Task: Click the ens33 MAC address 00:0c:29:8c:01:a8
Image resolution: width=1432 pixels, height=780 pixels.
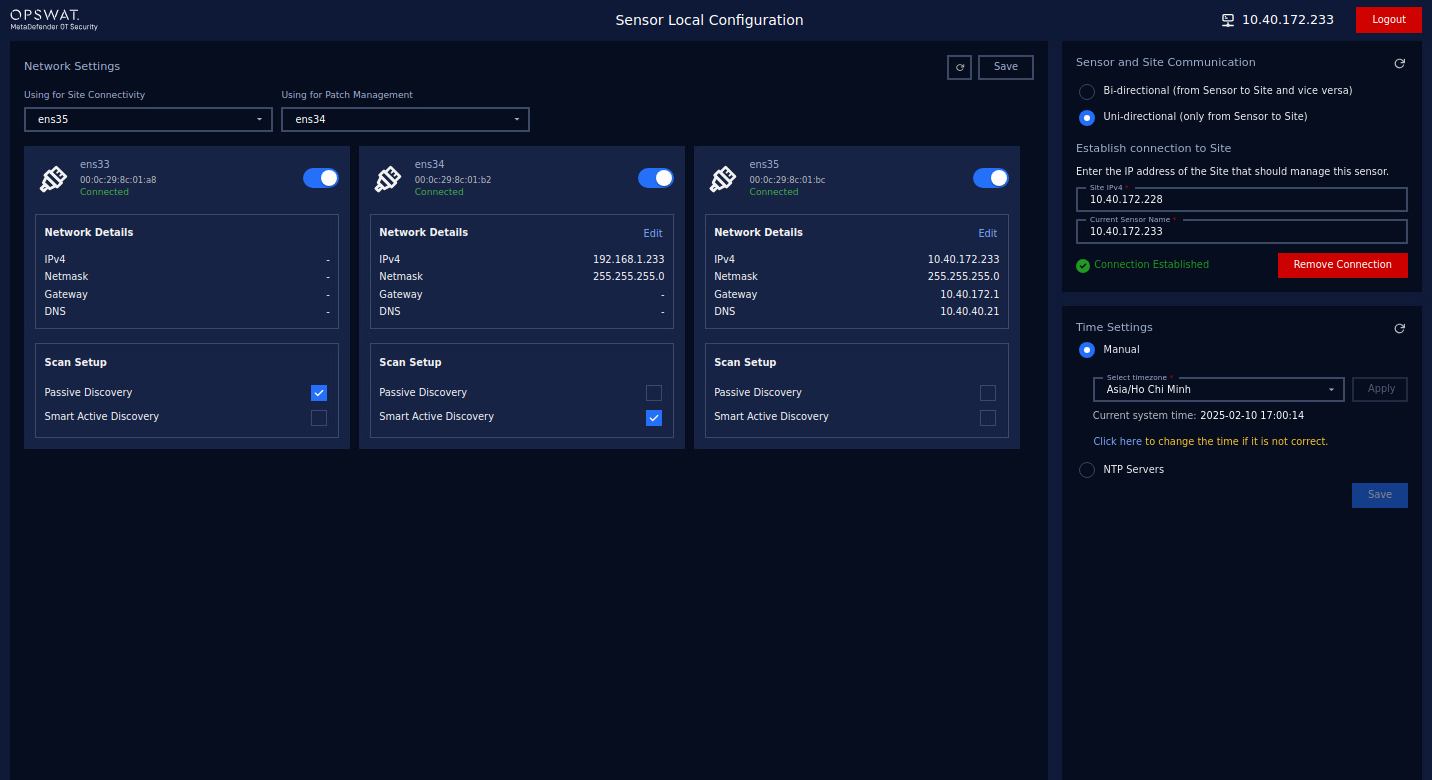Action: pos(118,180)
